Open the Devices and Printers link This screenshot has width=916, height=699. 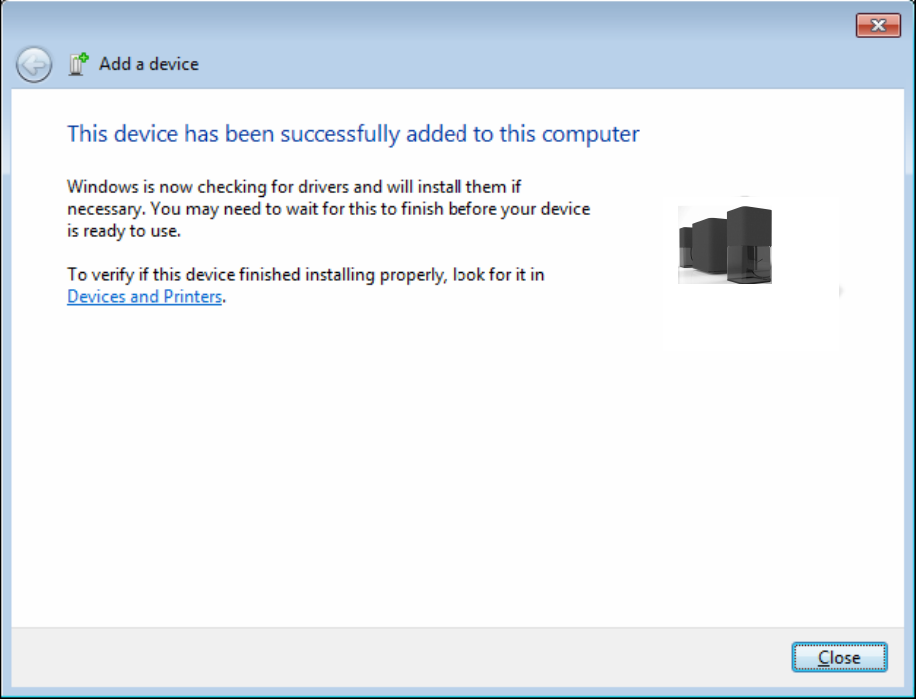[144, 297]
